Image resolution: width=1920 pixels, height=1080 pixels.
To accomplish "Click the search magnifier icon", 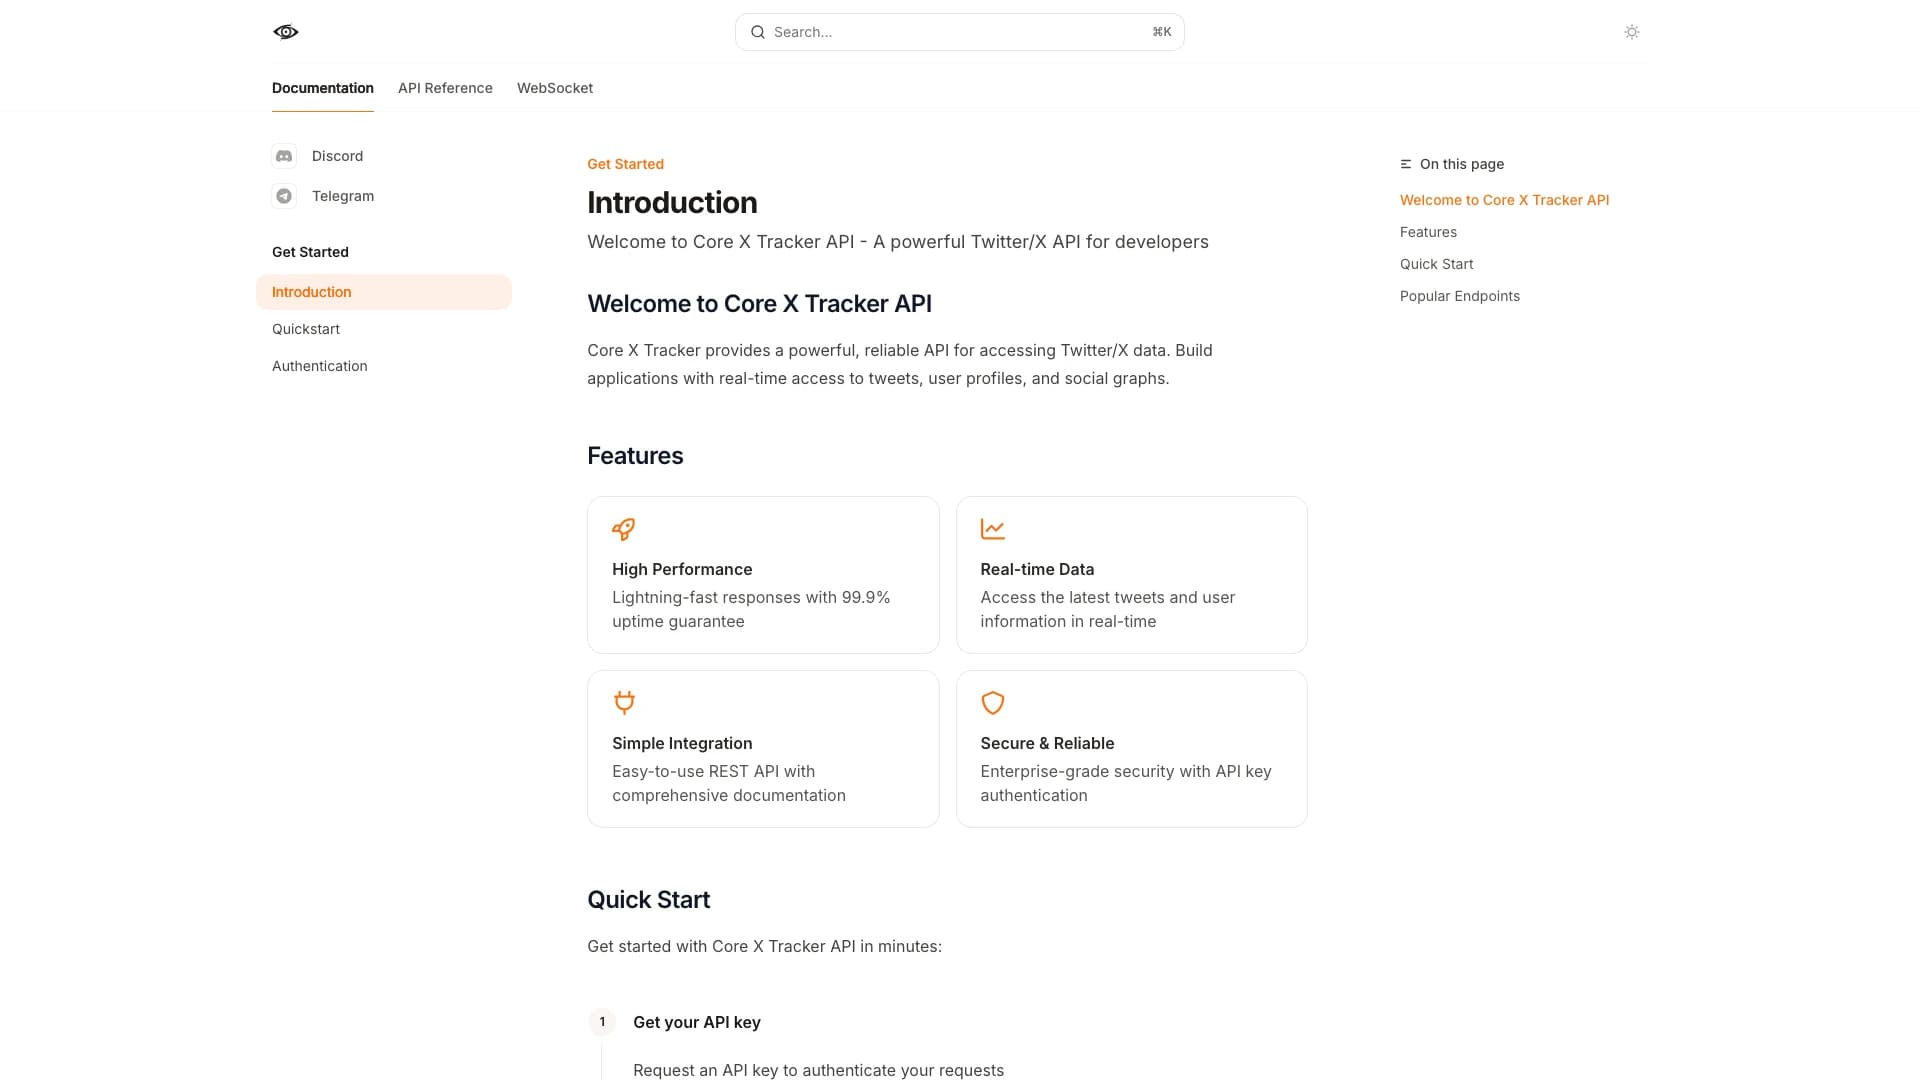I will [758, 32].
